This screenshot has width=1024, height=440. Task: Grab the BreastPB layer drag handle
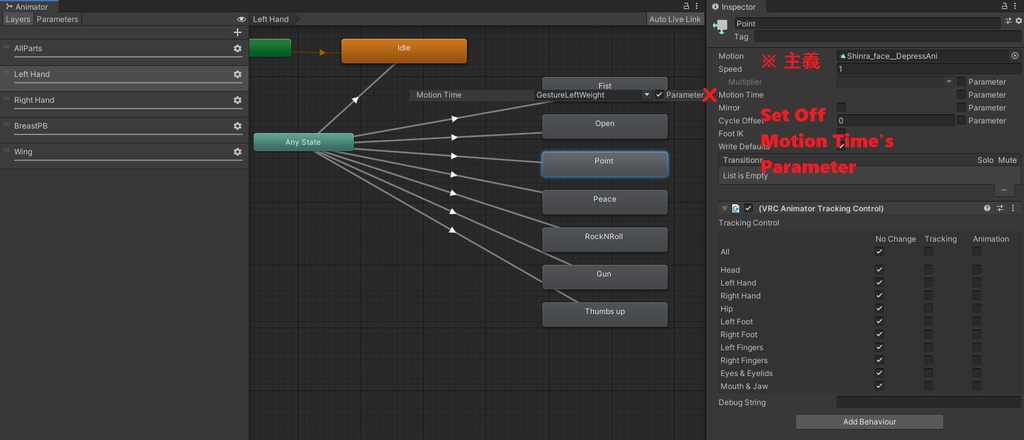(x=7, y=125)
